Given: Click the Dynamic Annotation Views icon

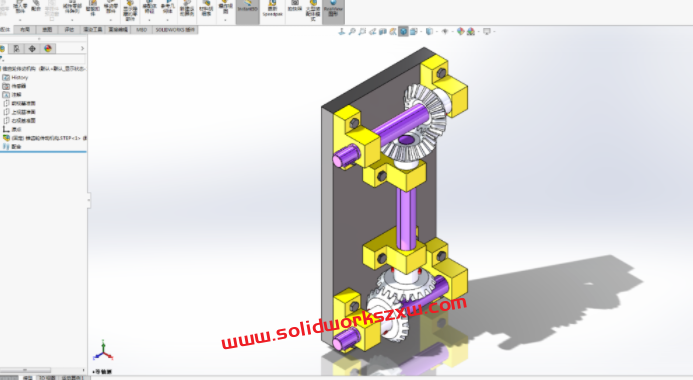Looking at the screenshot, I should click(x=393, y=31).
